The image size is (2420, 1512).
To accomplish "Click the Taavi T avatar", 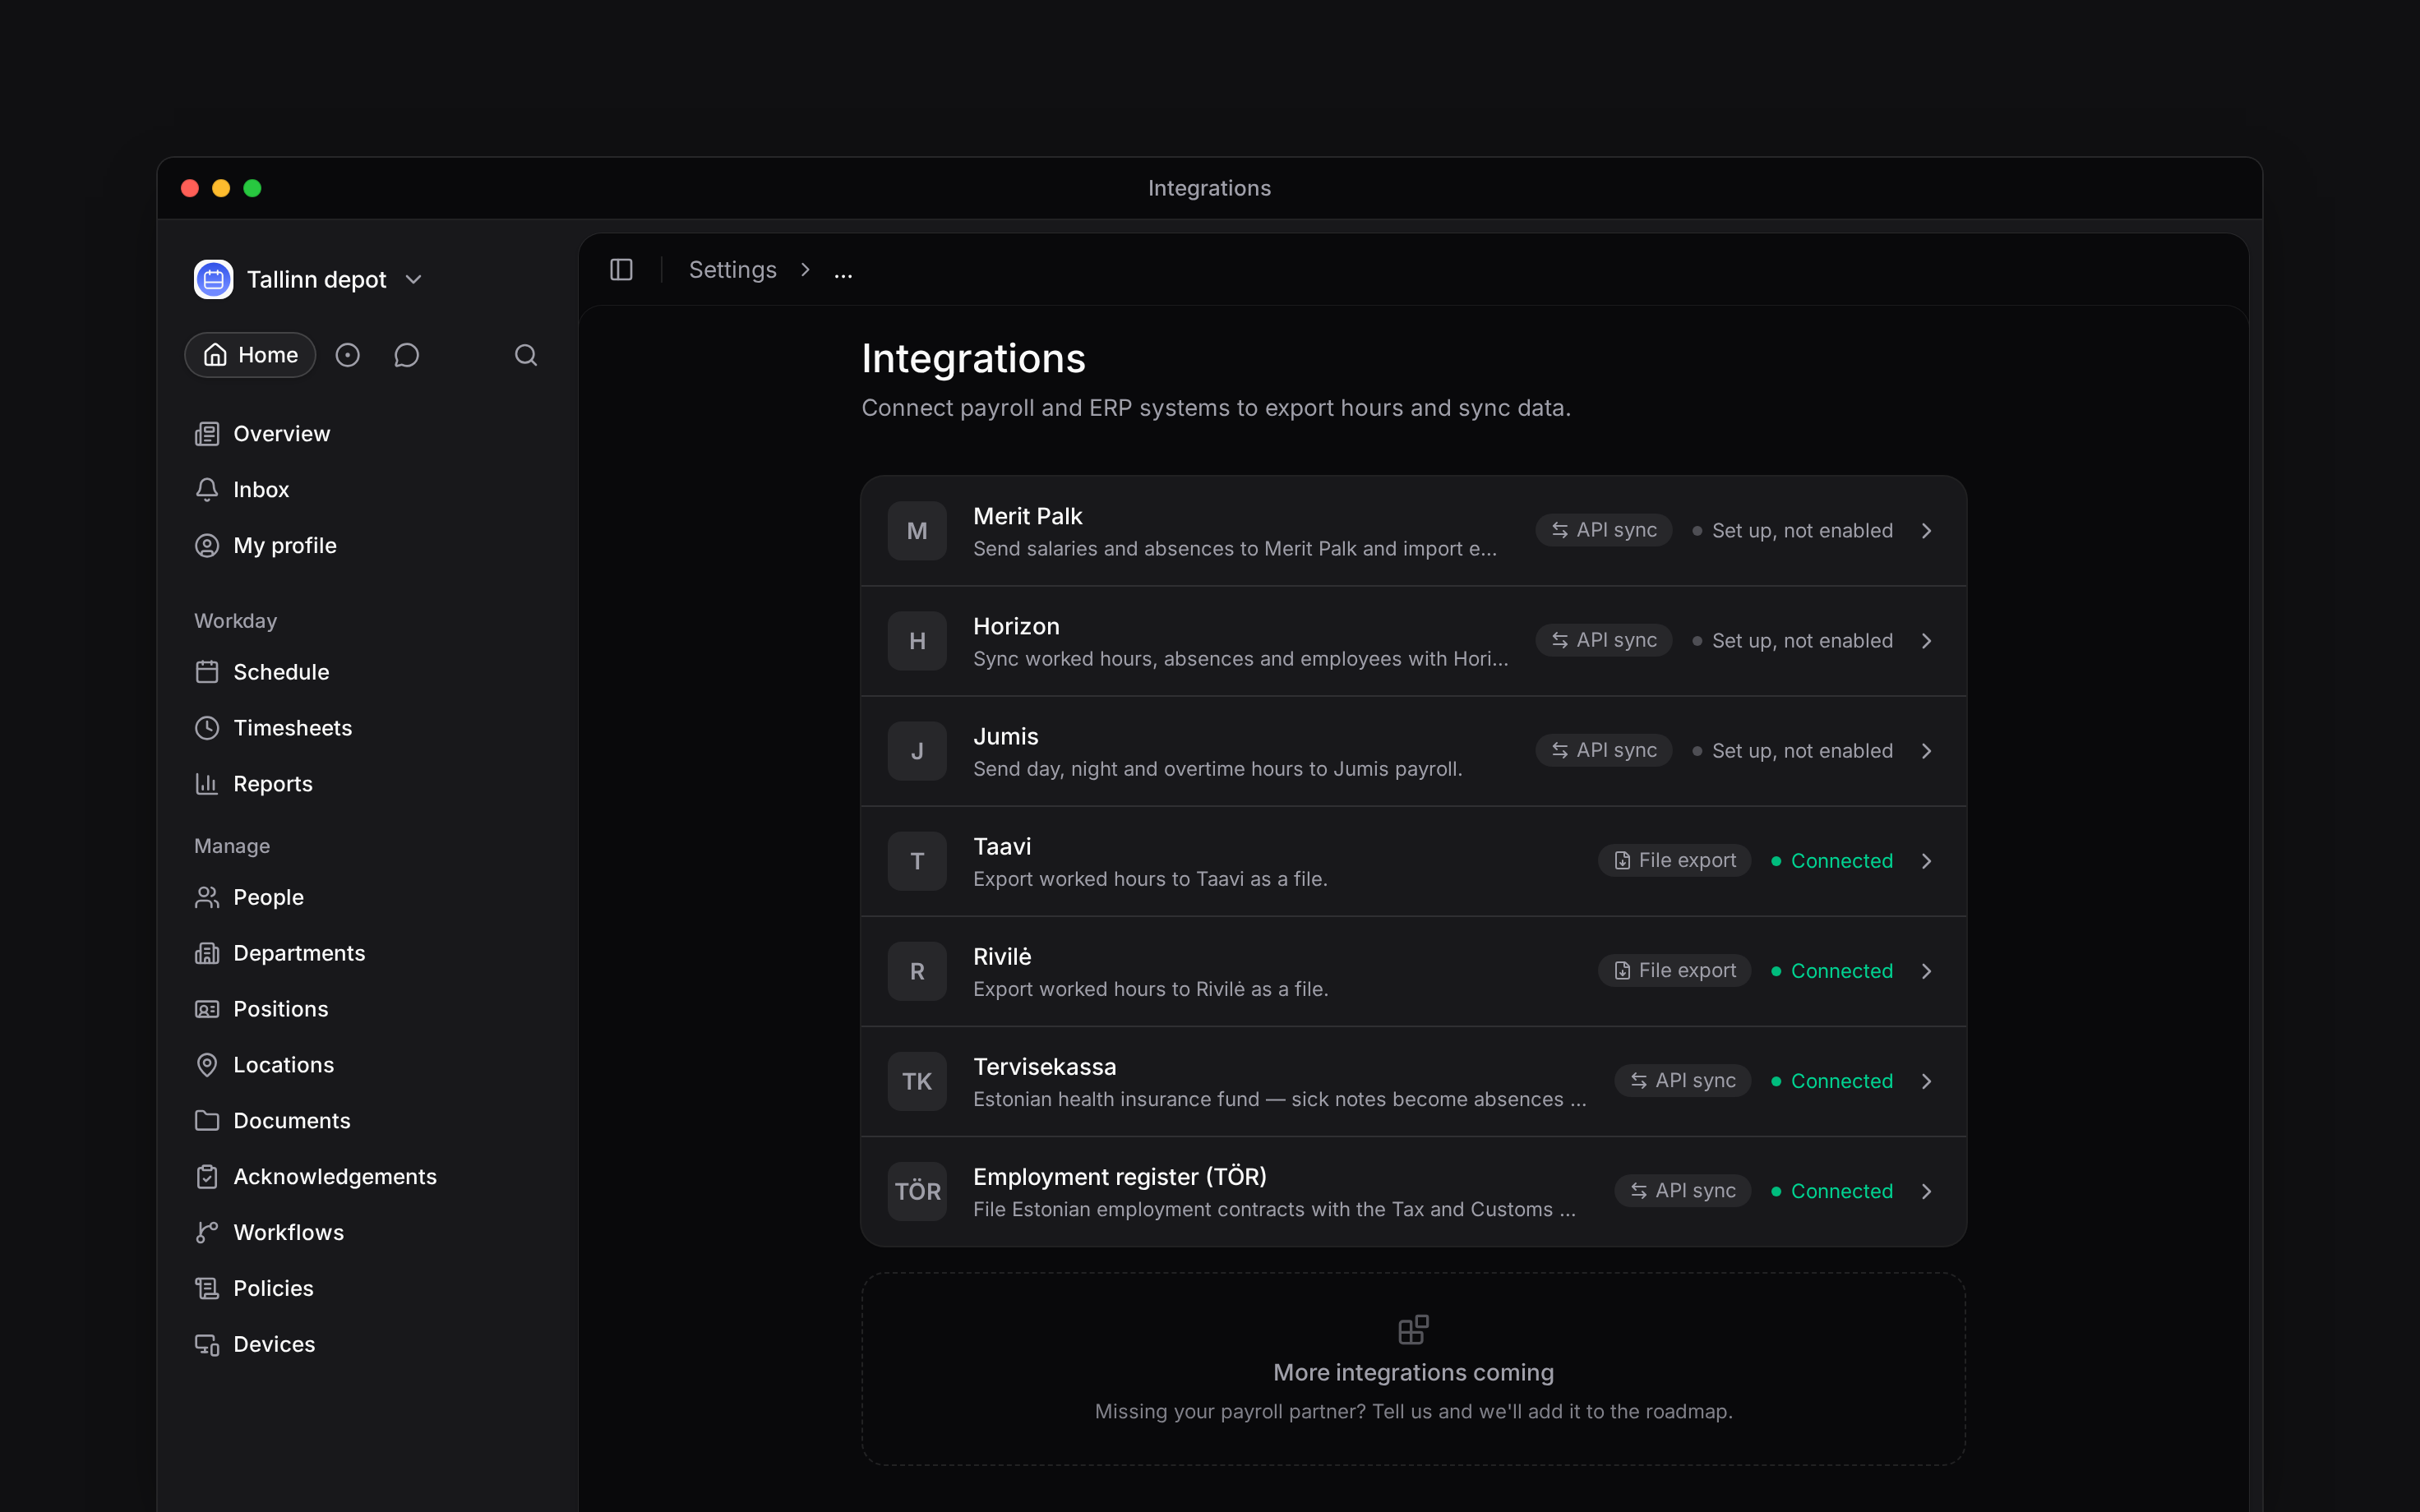I will (917, 861).
